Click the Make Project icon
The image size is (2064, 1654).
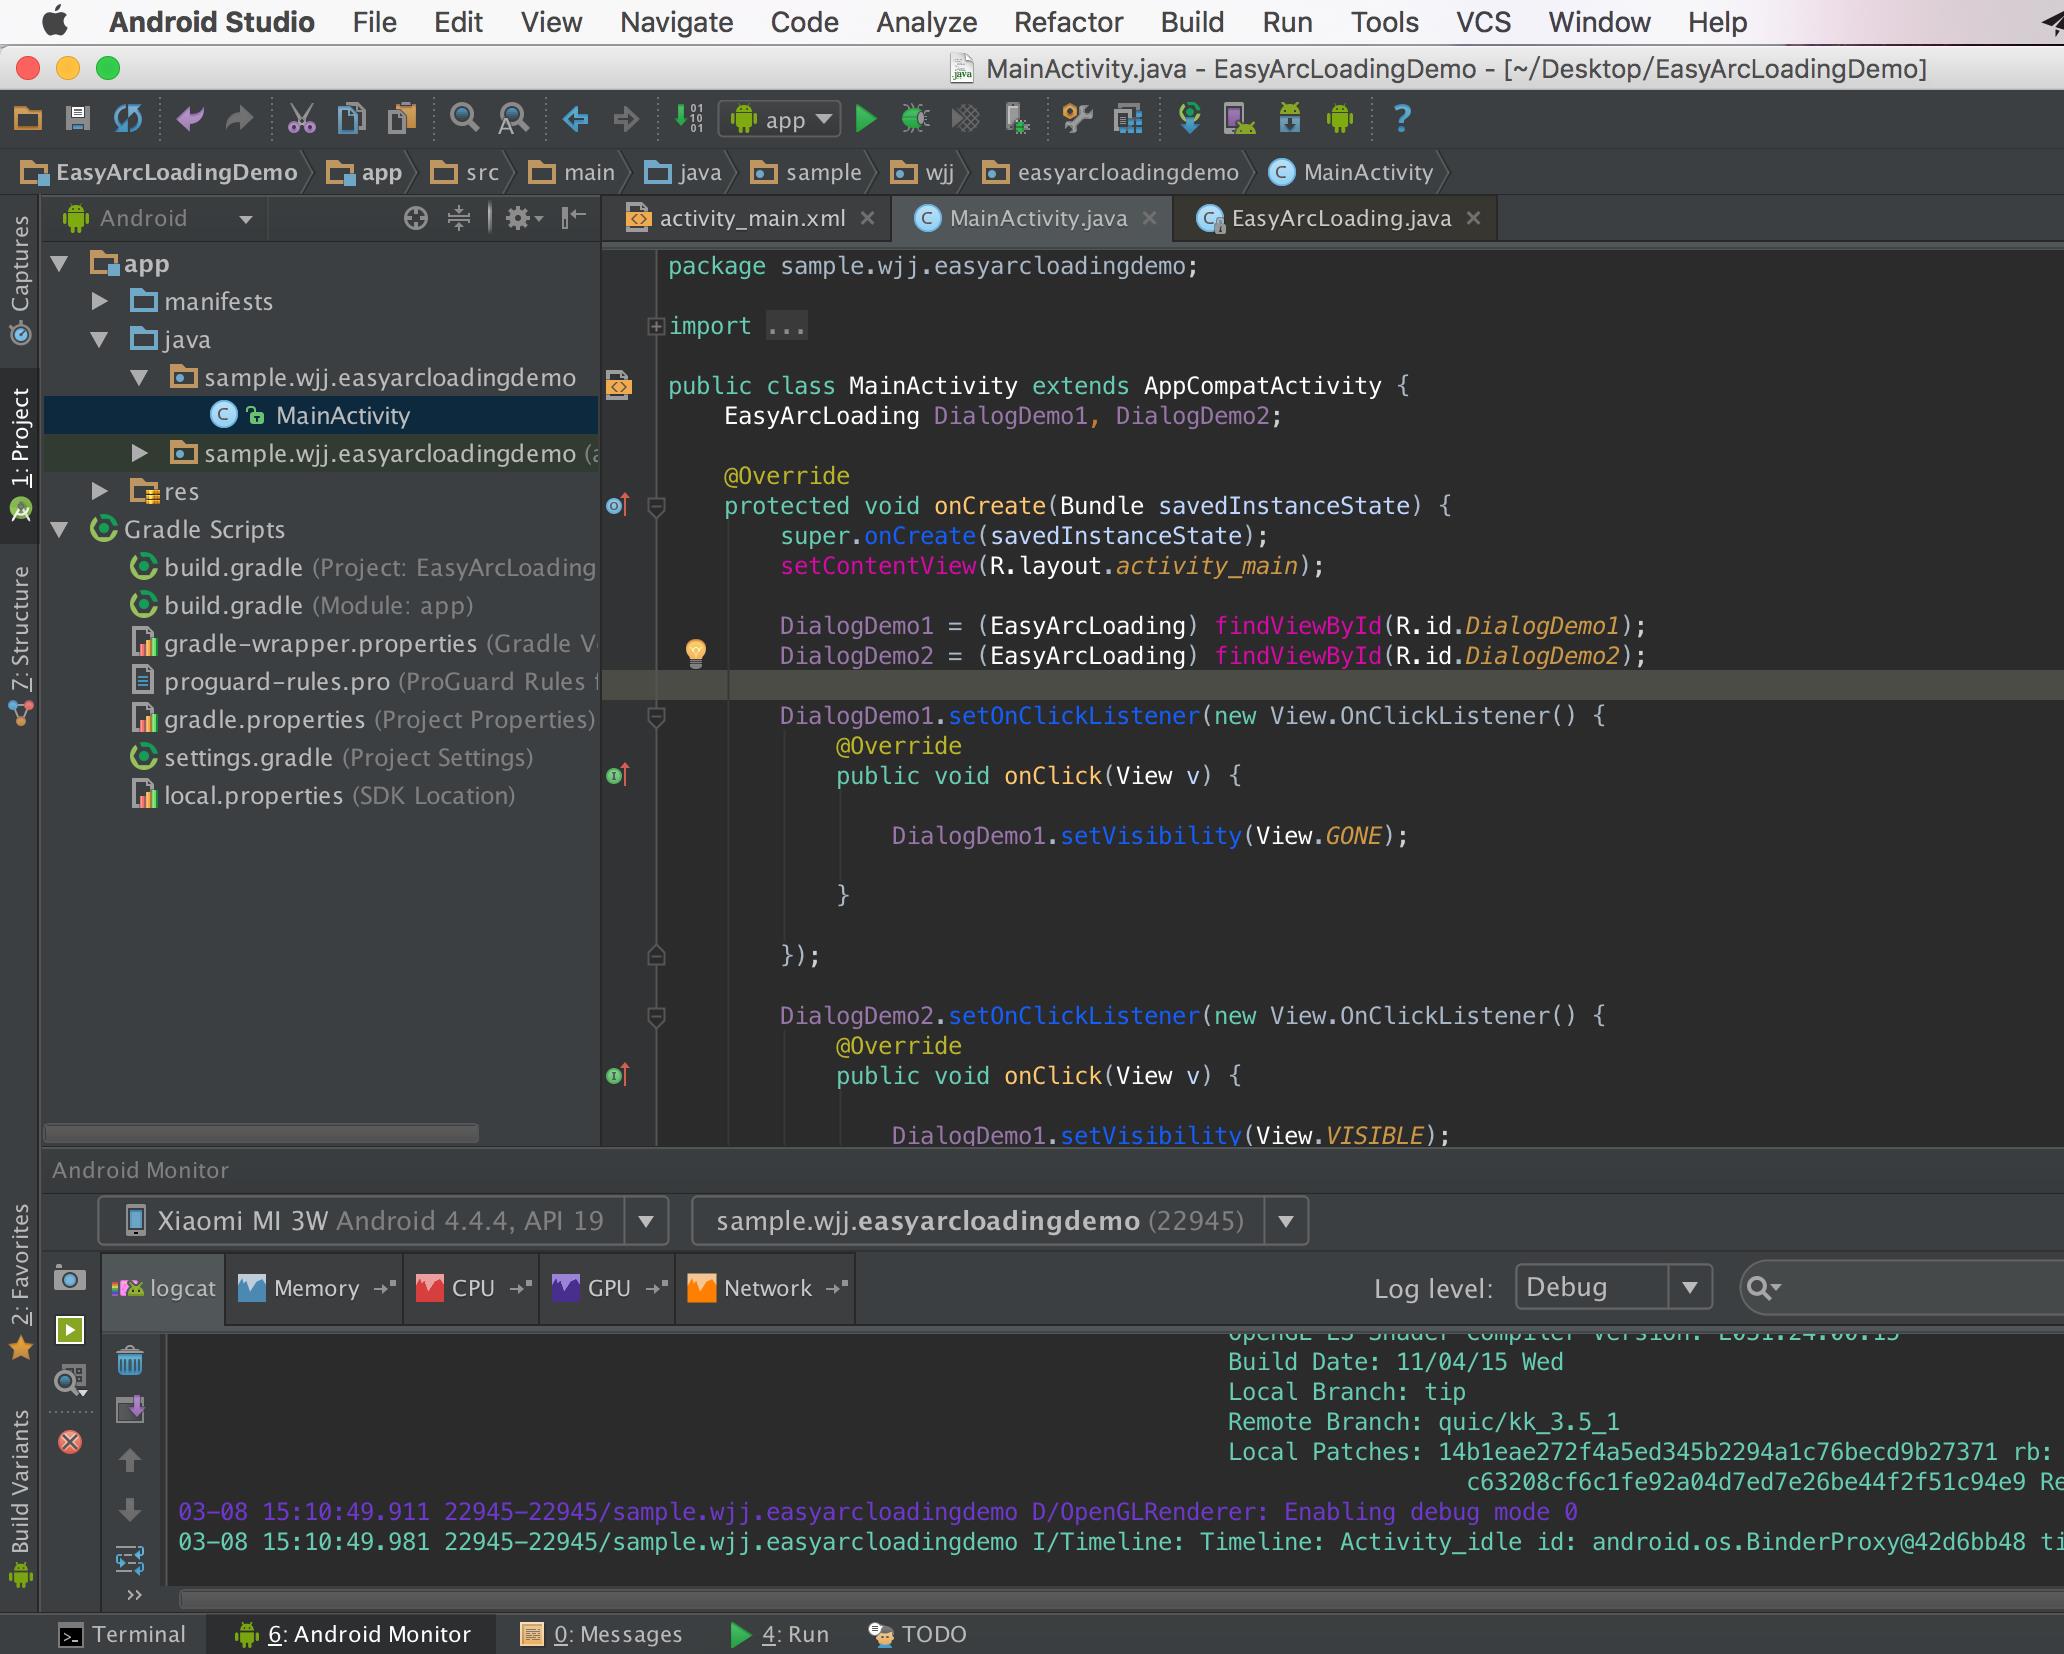coord(688,119)
